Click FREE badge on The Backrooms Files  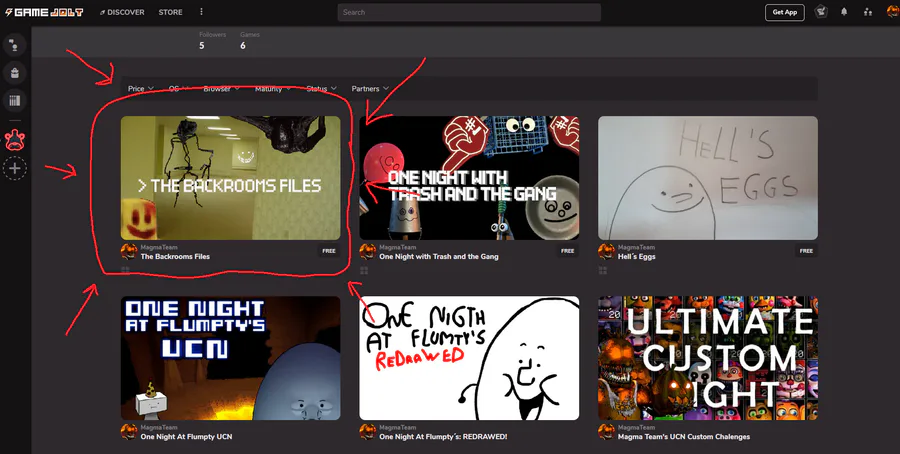329,251
